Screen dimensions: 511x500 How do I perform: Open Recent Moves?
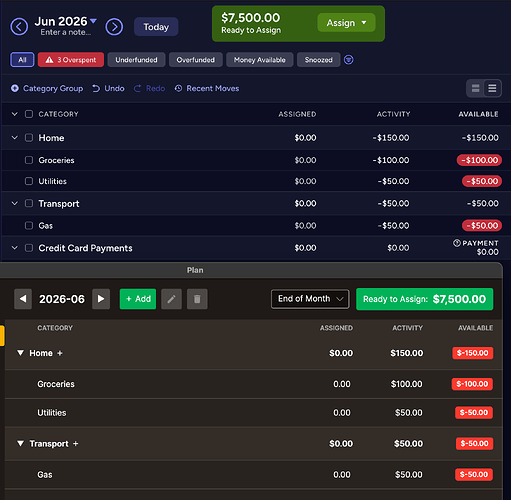[207, 88]
